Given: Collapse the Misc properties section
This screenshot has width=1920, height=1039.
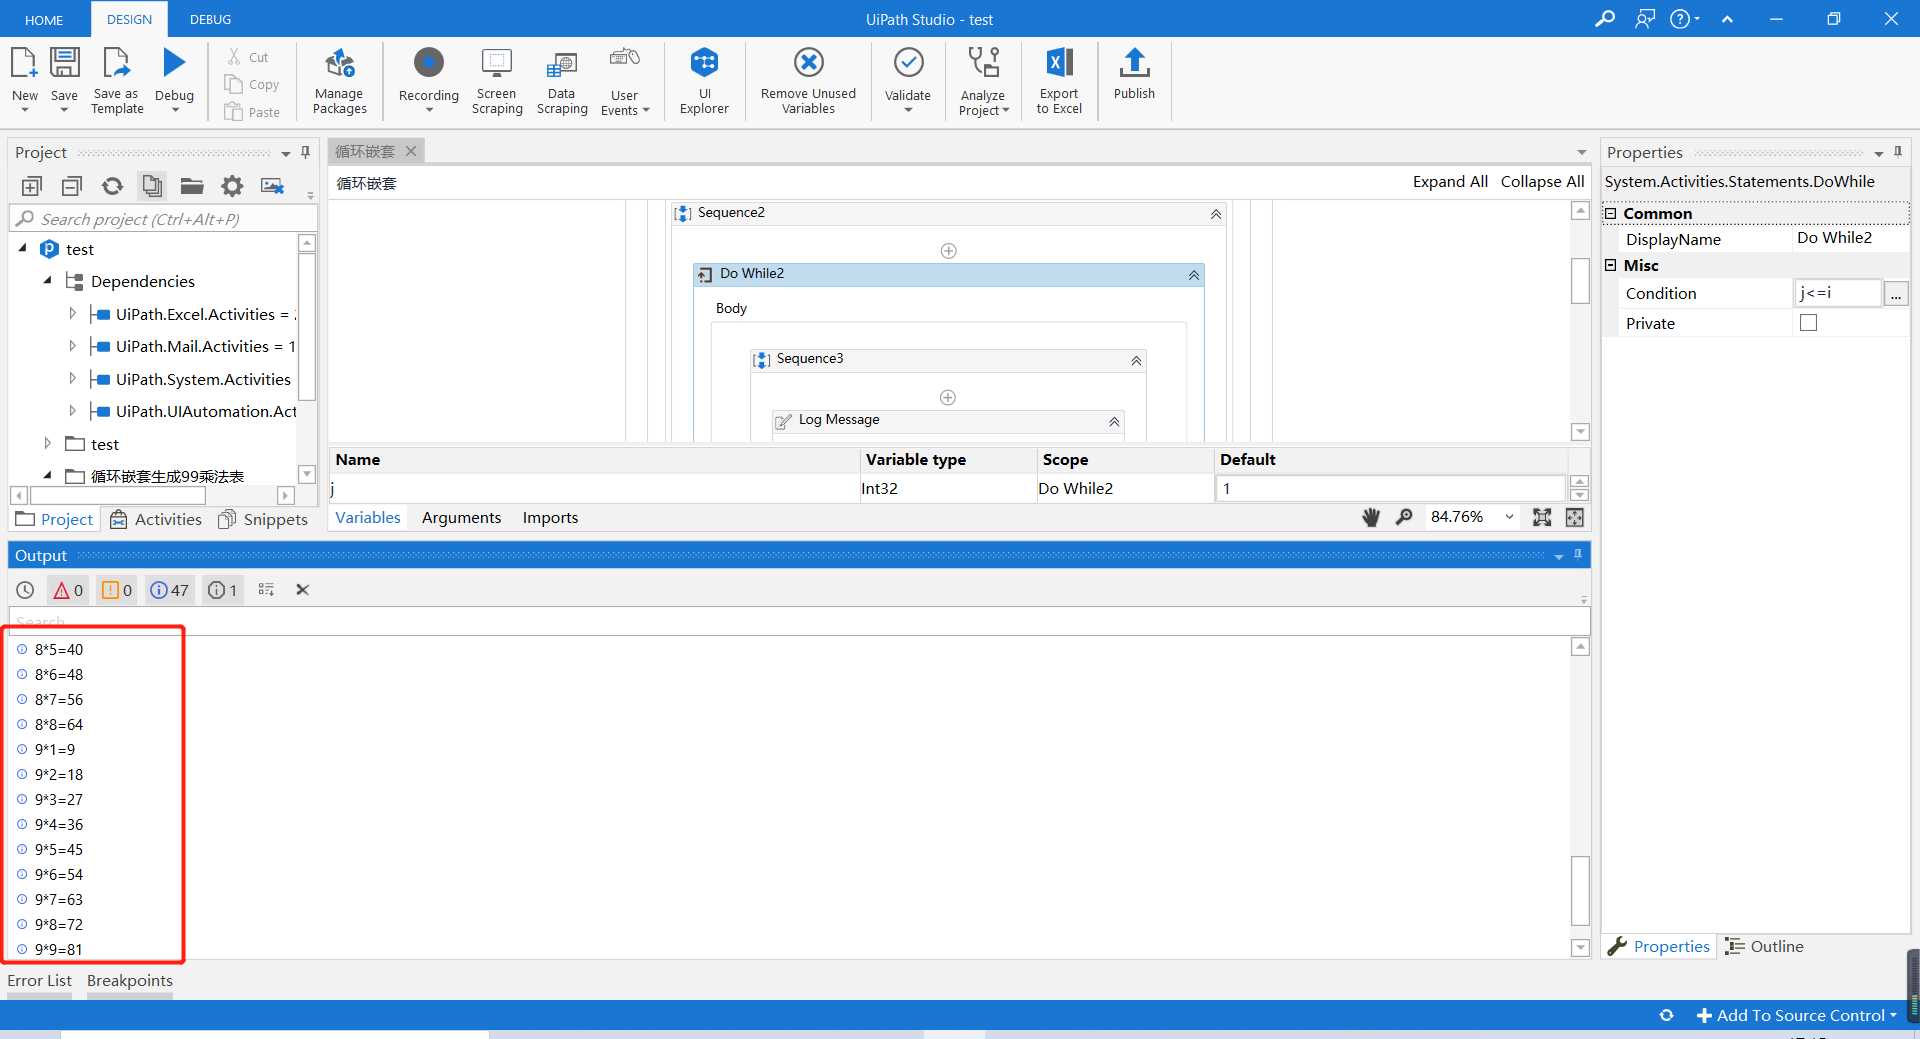Looking at the screenshot, I should [x=1610, y=265].
